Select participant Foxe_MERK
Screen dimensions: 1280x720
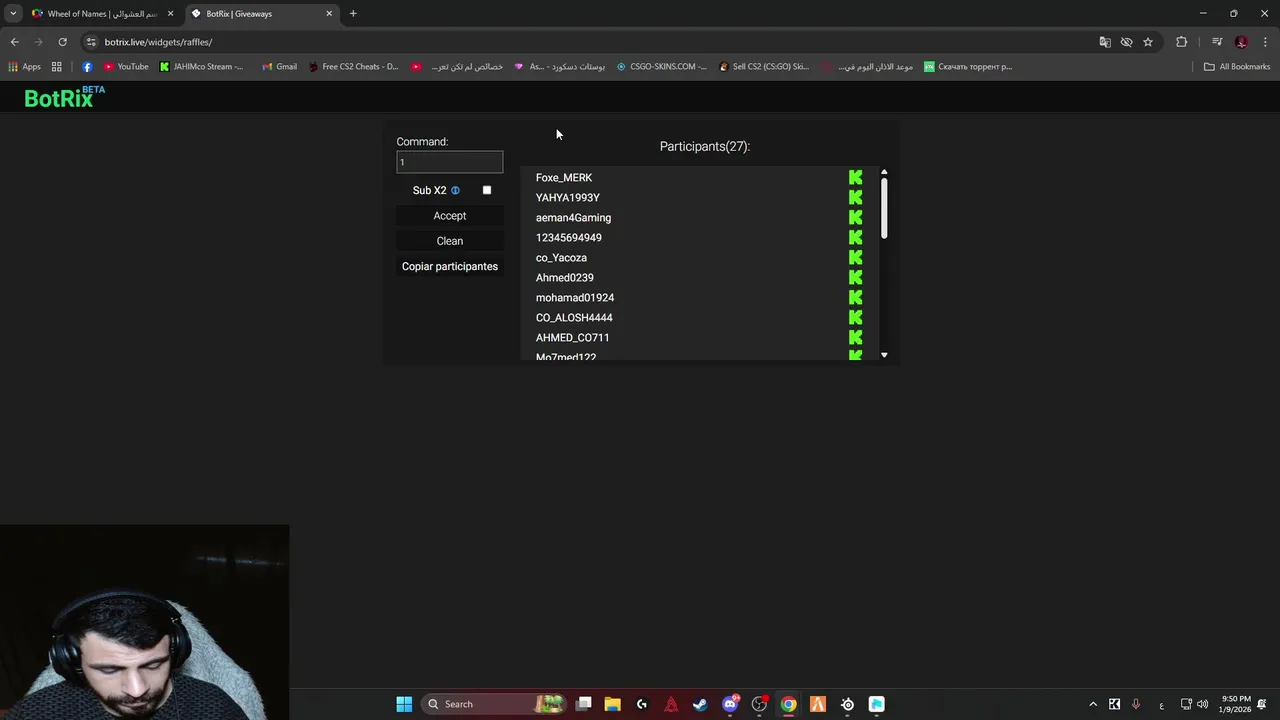pos(564,178)
